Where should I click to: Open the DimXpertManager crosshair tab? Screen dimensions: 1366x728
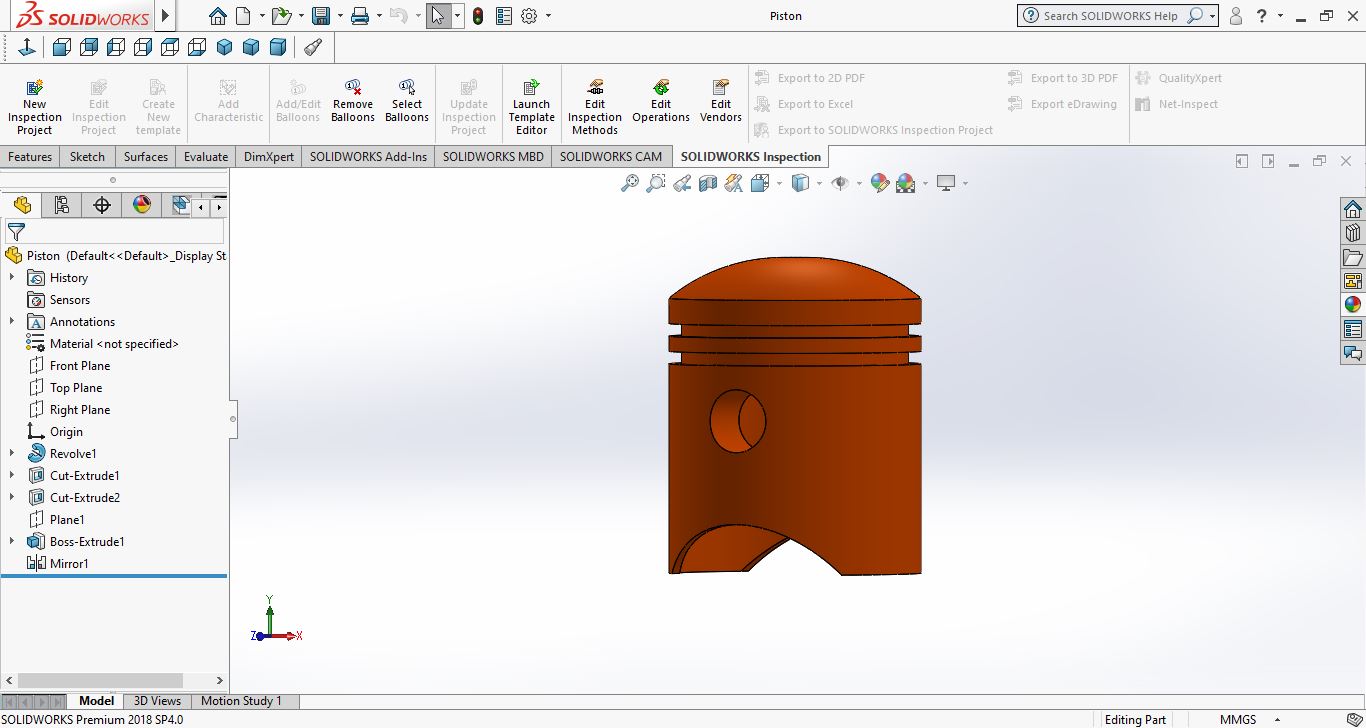(102, 205)
